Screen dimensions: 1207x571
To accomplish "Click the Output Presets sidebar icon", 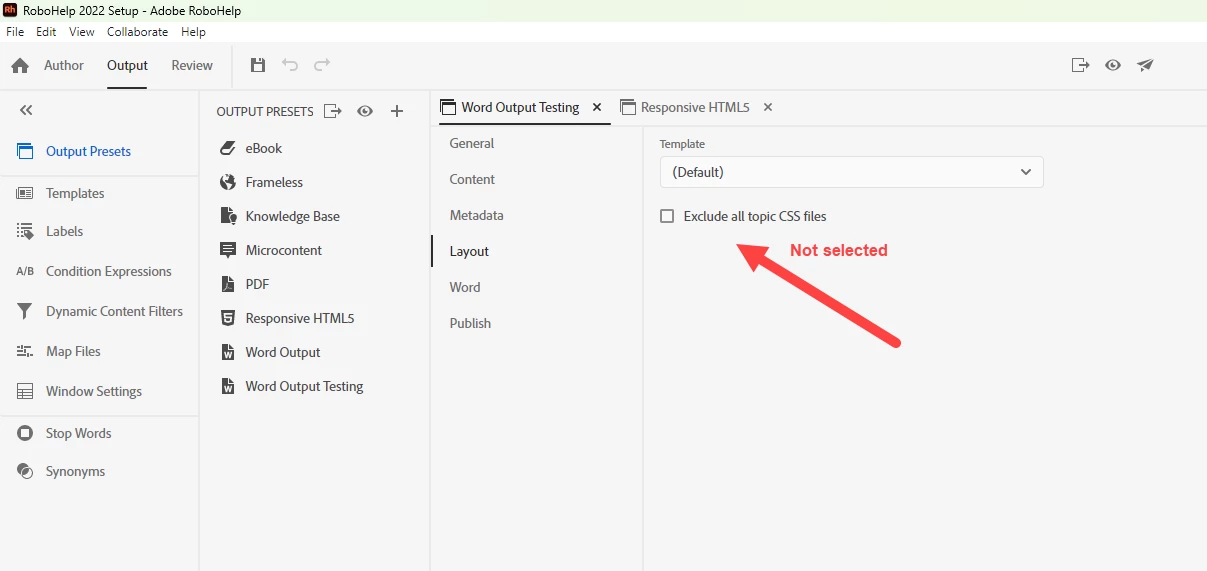I will coord(25,151).
